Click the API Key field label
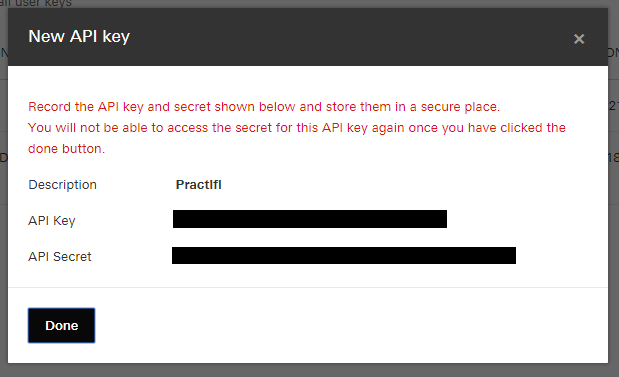Viewport: 619px width, 377px height. (52, 221)
